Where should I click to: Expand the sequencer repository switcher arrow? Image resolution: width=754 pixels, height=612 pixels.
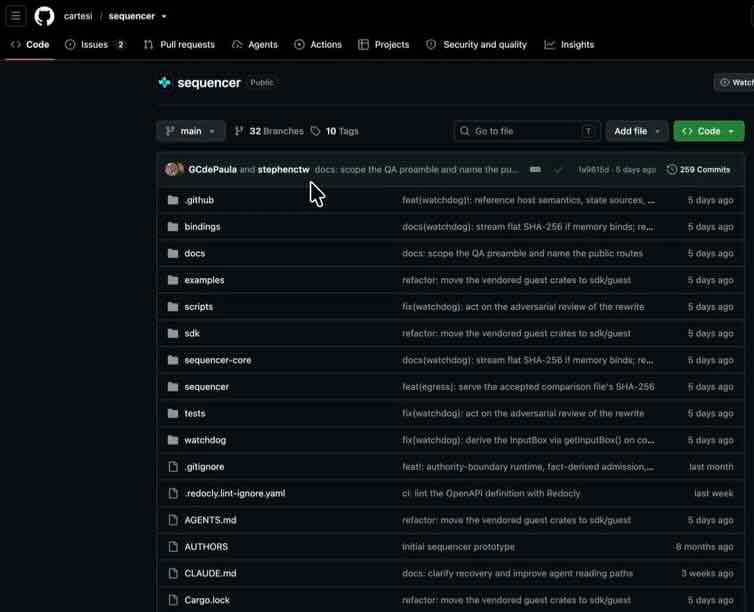coord(164,16)
